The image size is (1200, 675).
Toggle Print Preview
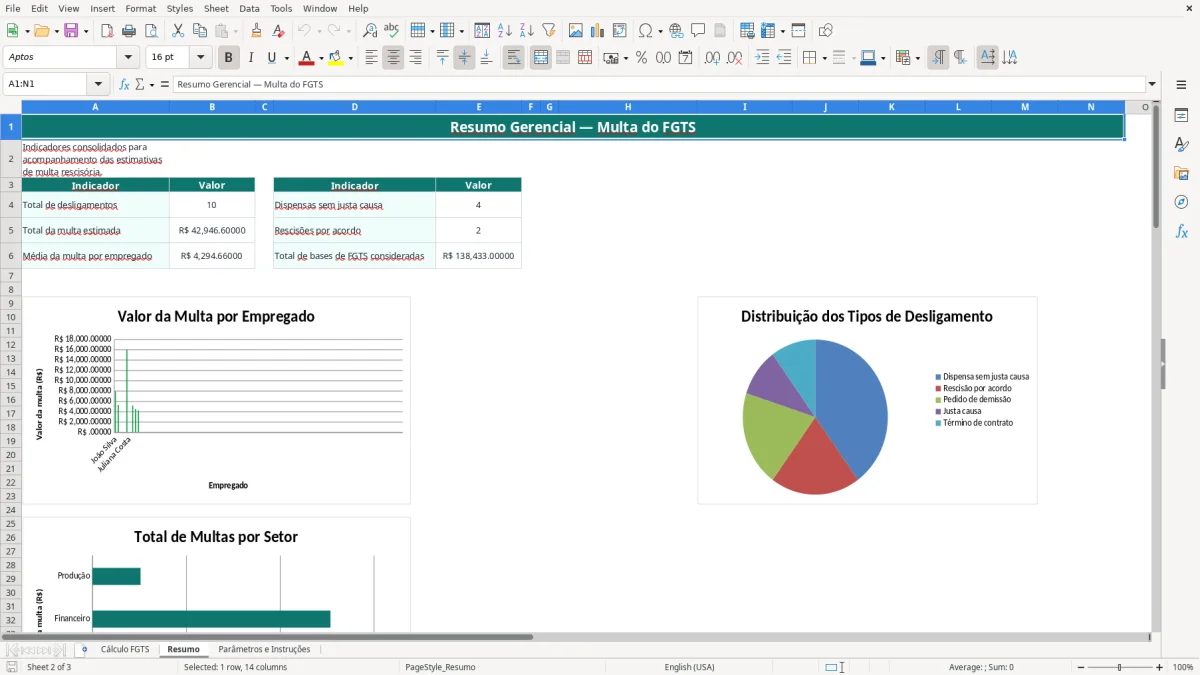(x=150, y=31)
